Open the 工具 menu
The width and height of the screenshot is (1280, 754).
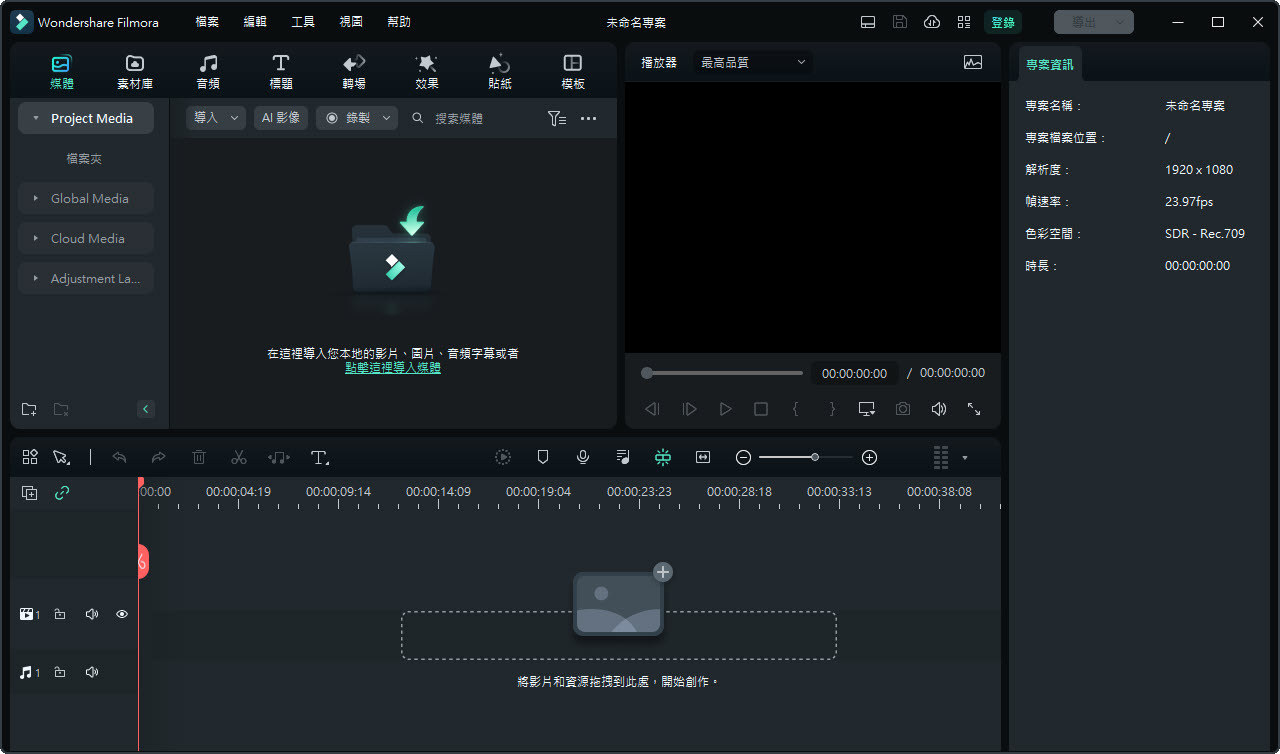(x=303, y=21)
